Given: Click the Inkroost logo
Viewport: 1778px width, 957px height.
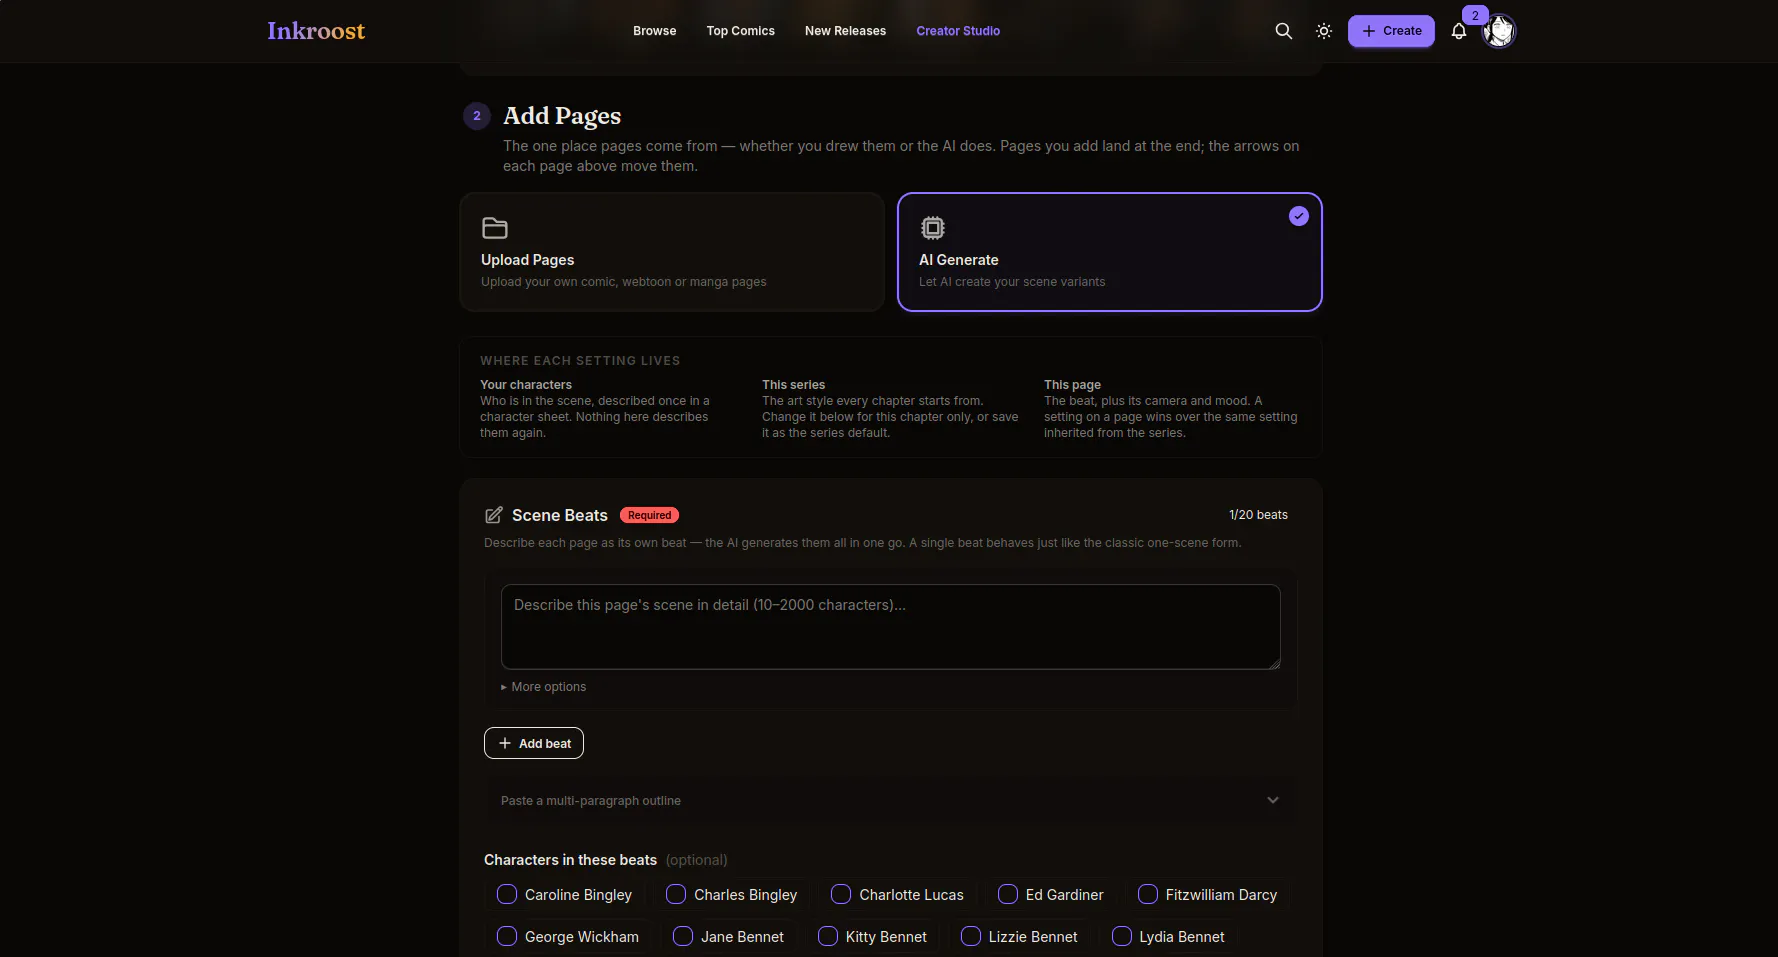Looking at the screenshot, I should tap(316, 31).
